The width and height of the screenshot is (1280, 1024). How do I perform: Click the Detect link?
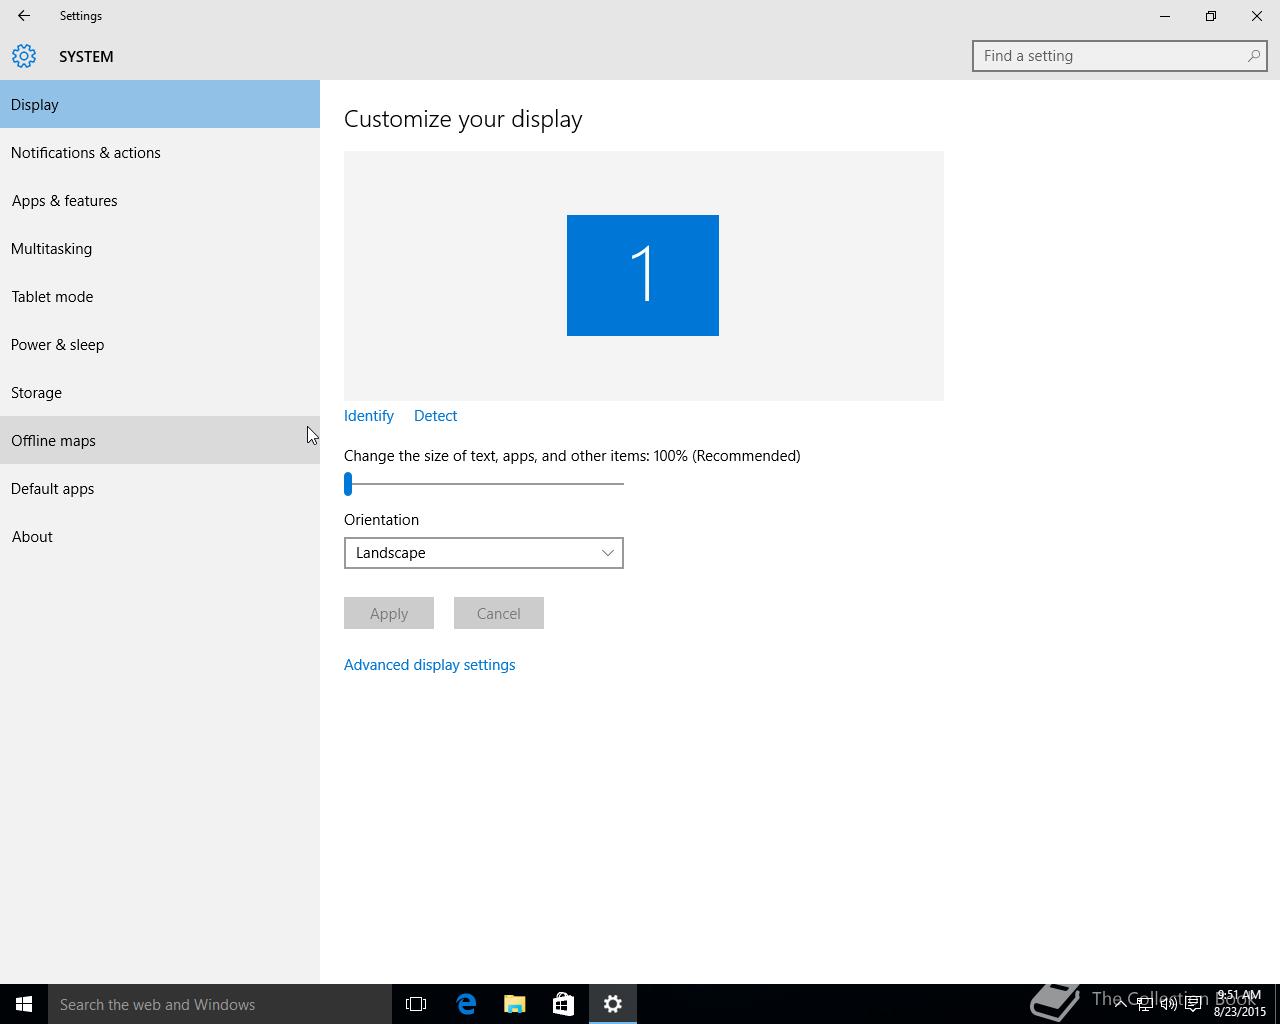[x=435, y=416]
